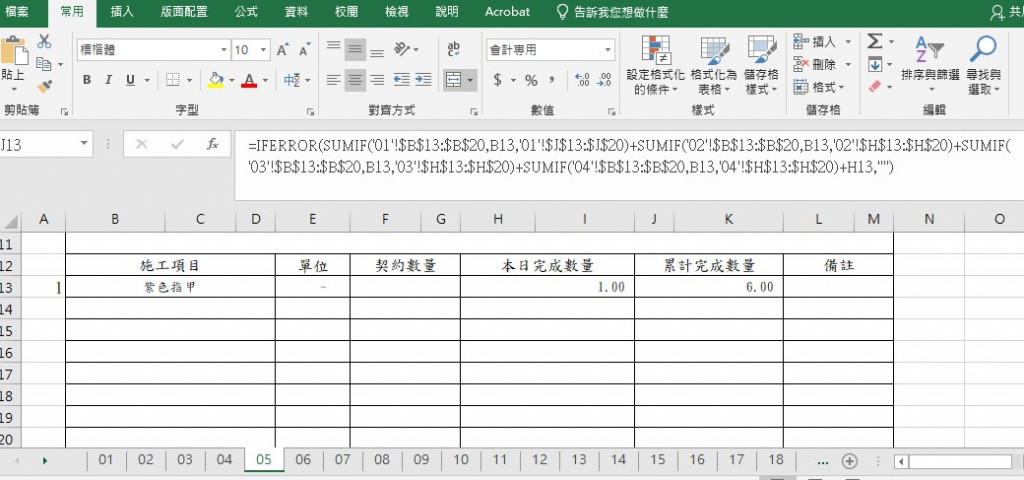This screenshot has width=1024, height=480.
Task: Click Merge and Center icon
Action: (453, 80)
